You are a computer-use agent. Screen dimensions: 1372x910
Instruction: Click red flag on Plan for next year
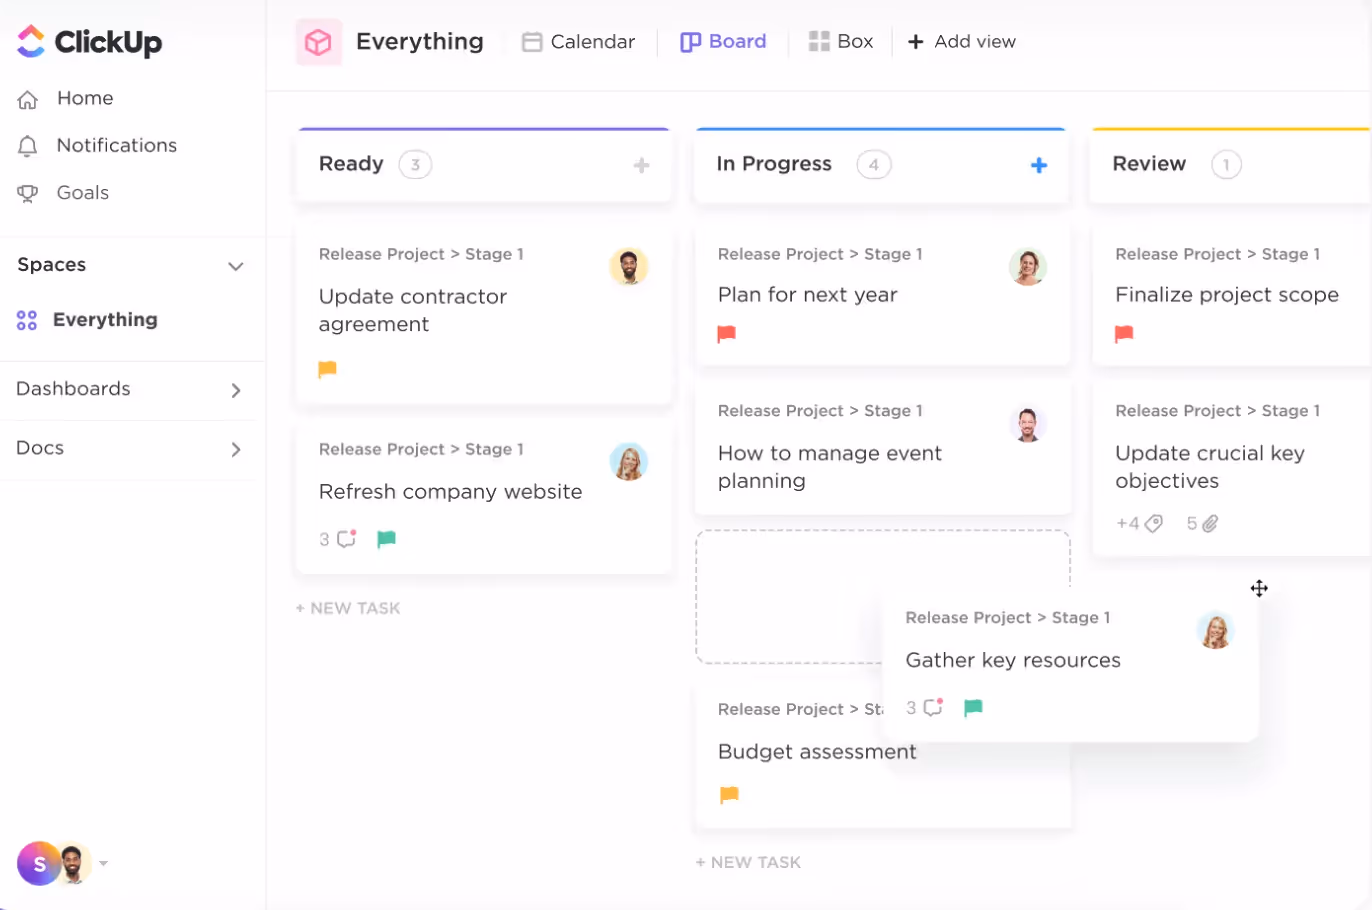click(x=727, y=334)
